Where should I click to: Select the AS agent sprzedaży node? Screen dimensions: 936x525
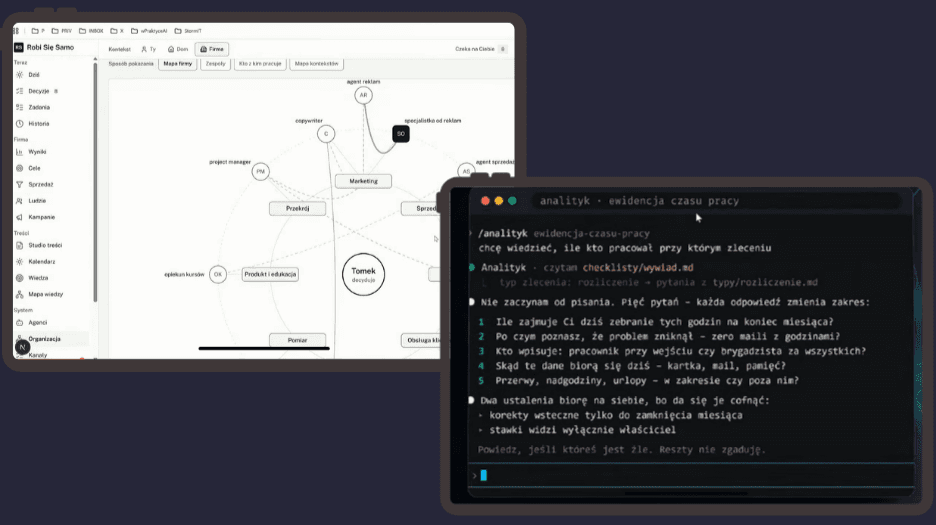[466, 171]
